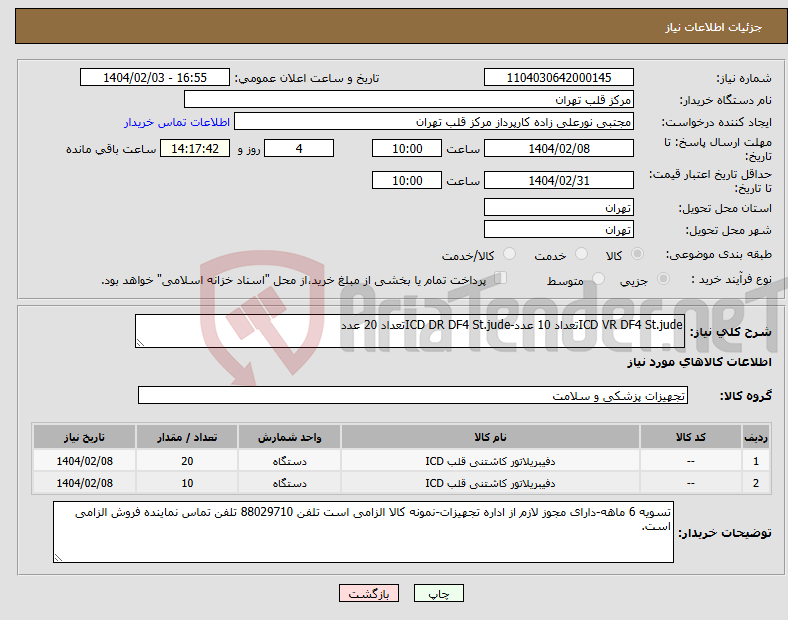Click the نام کالا column header
The image size is (788, 620).
click(x=490, y=437)
